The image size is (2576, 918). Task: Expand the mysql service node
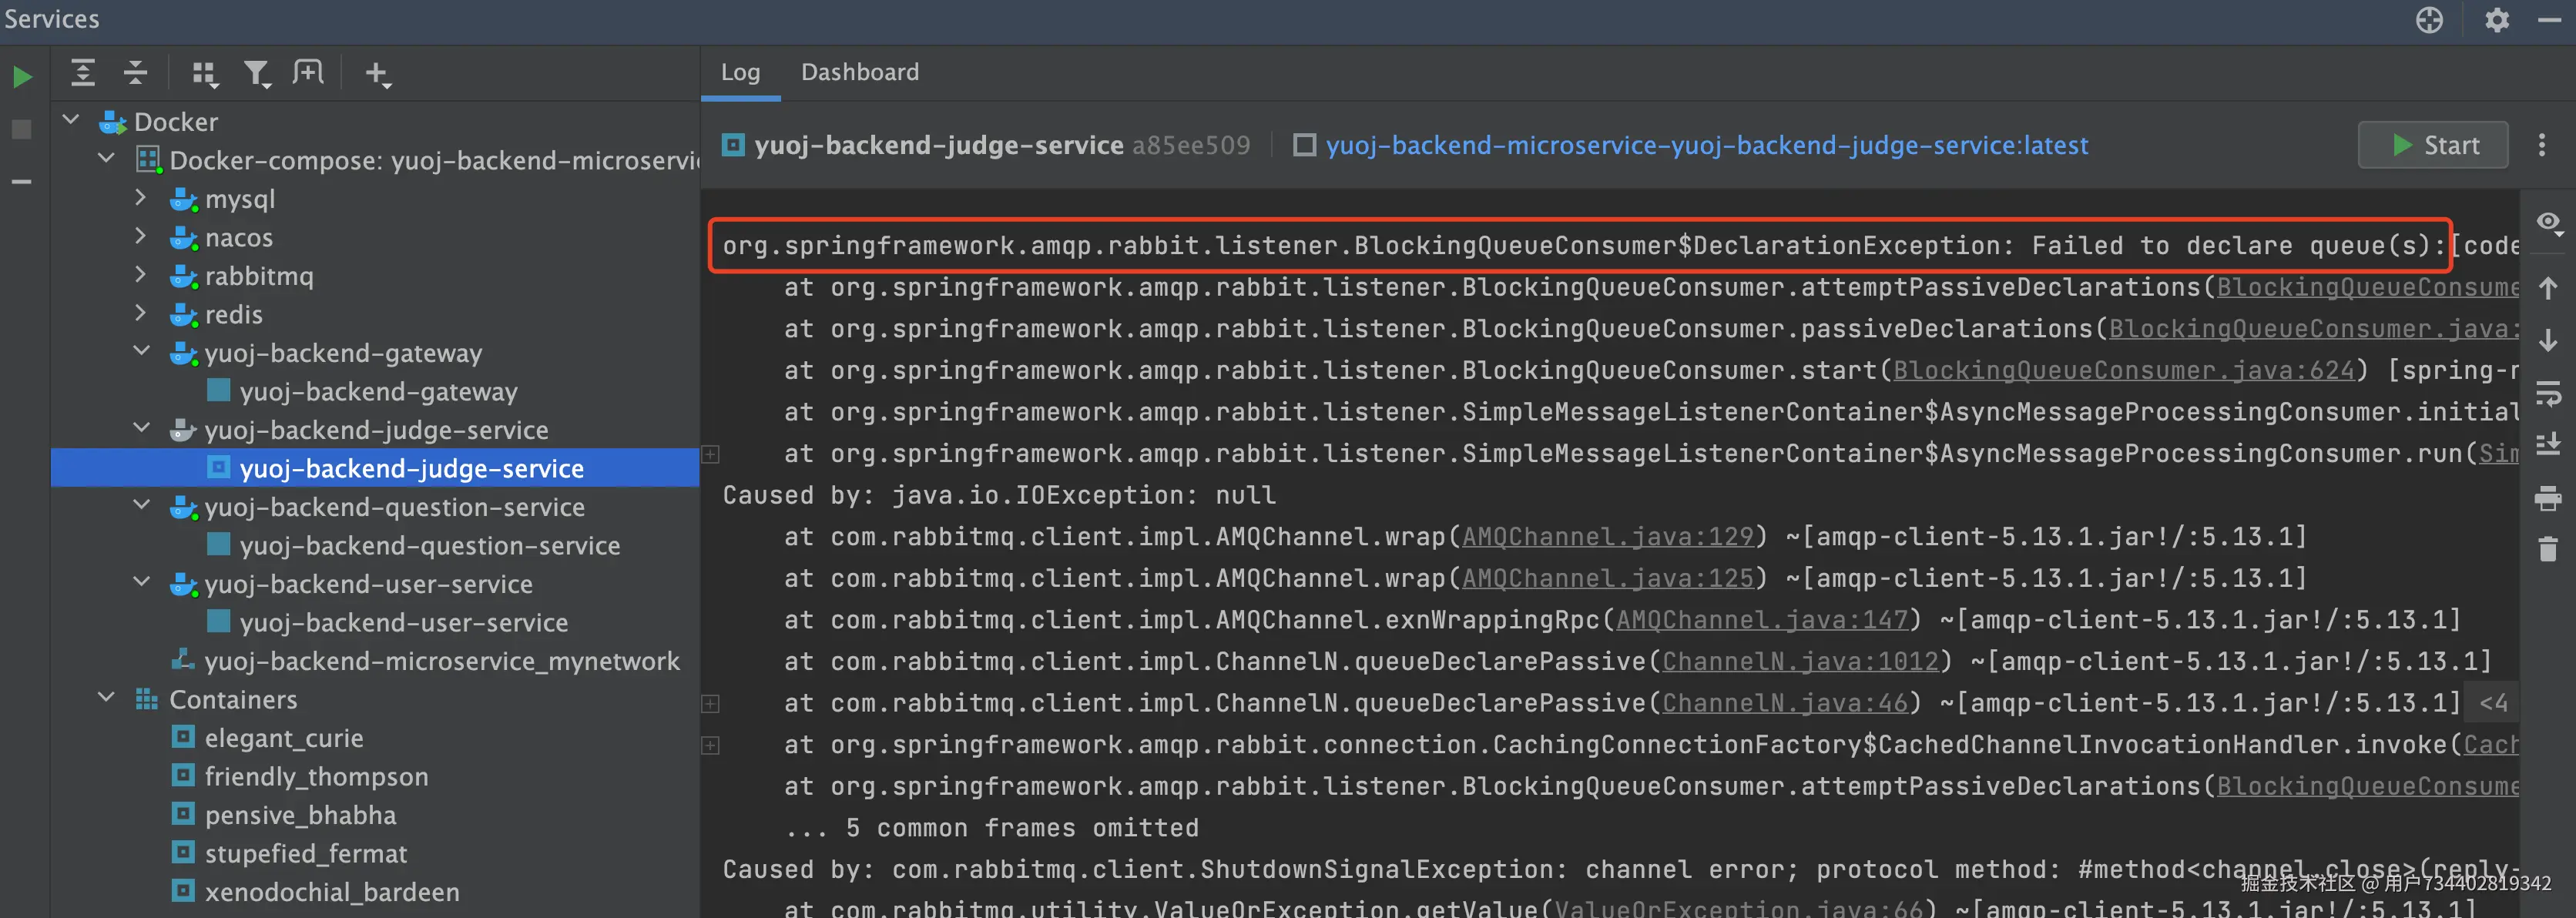(141, 198)
